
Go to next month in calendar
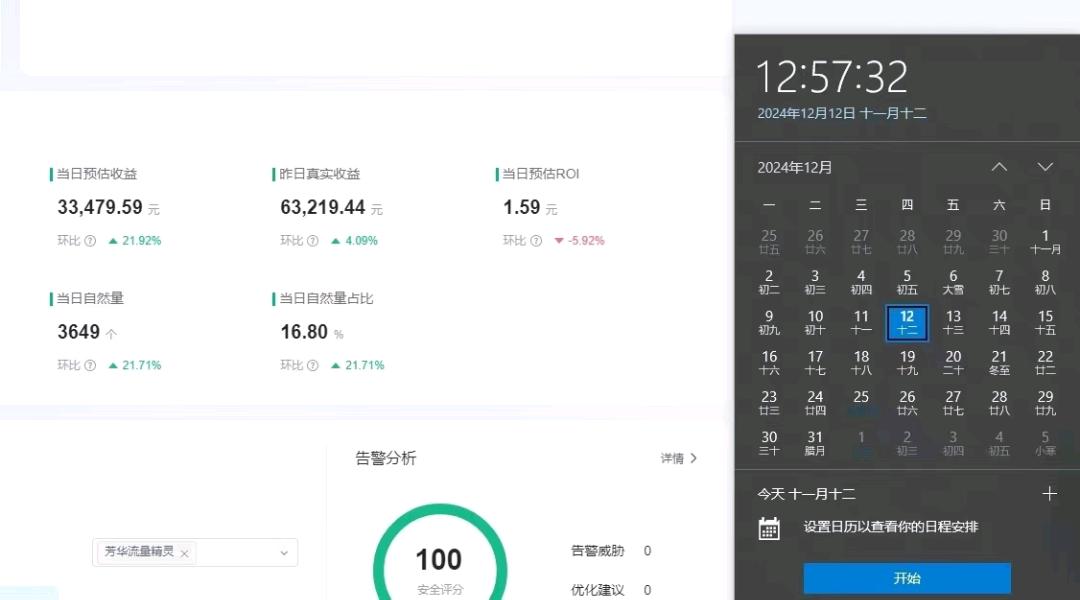coord(1045,167)
